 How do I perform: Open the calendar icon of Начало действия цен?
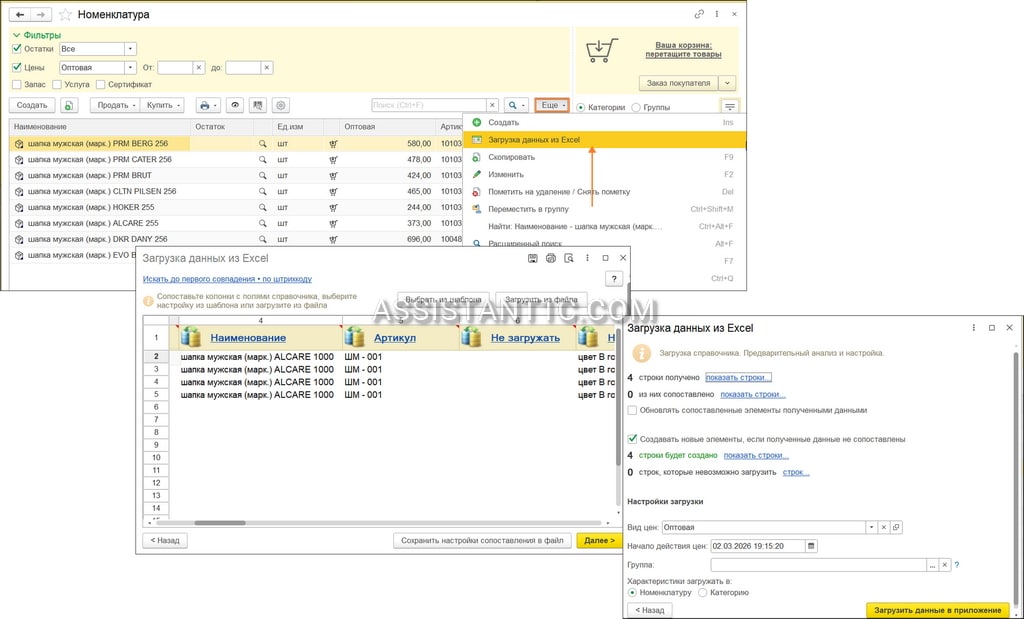tap(811, 546)
